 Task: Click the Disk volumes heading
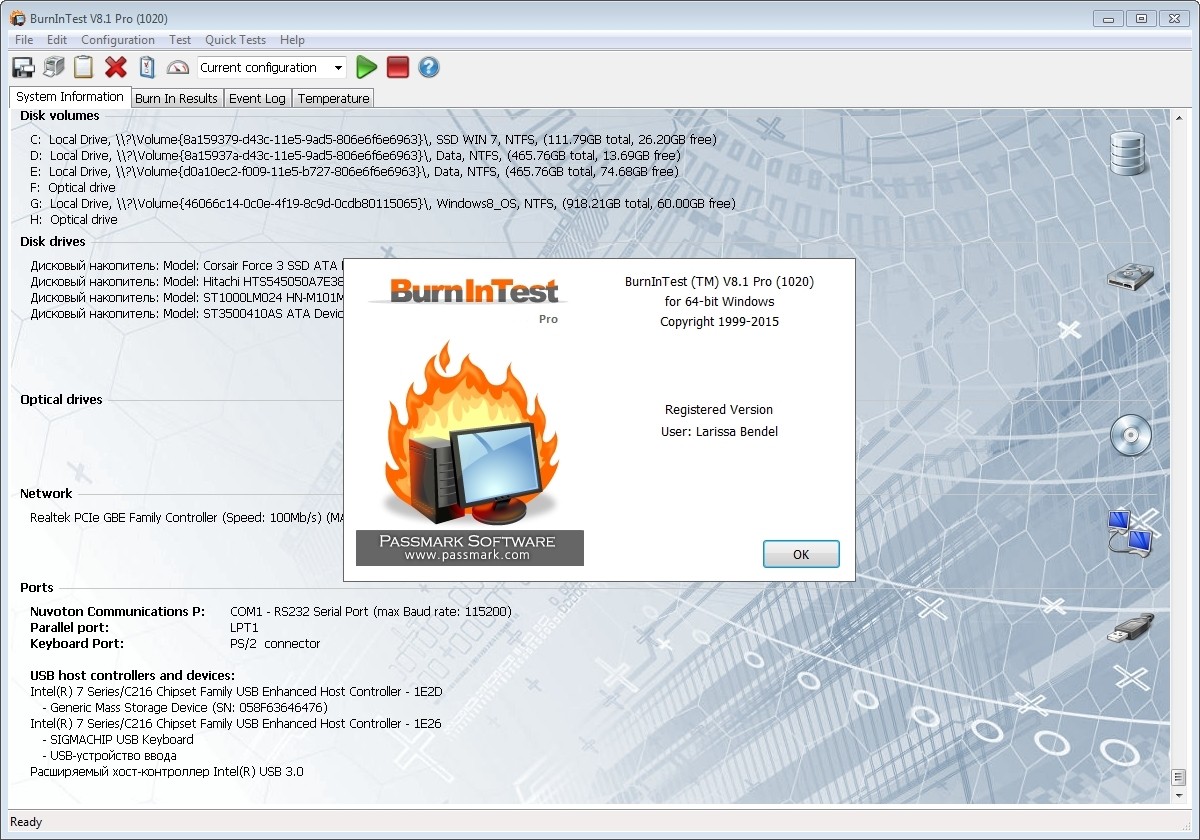click(x=60, y=115)
